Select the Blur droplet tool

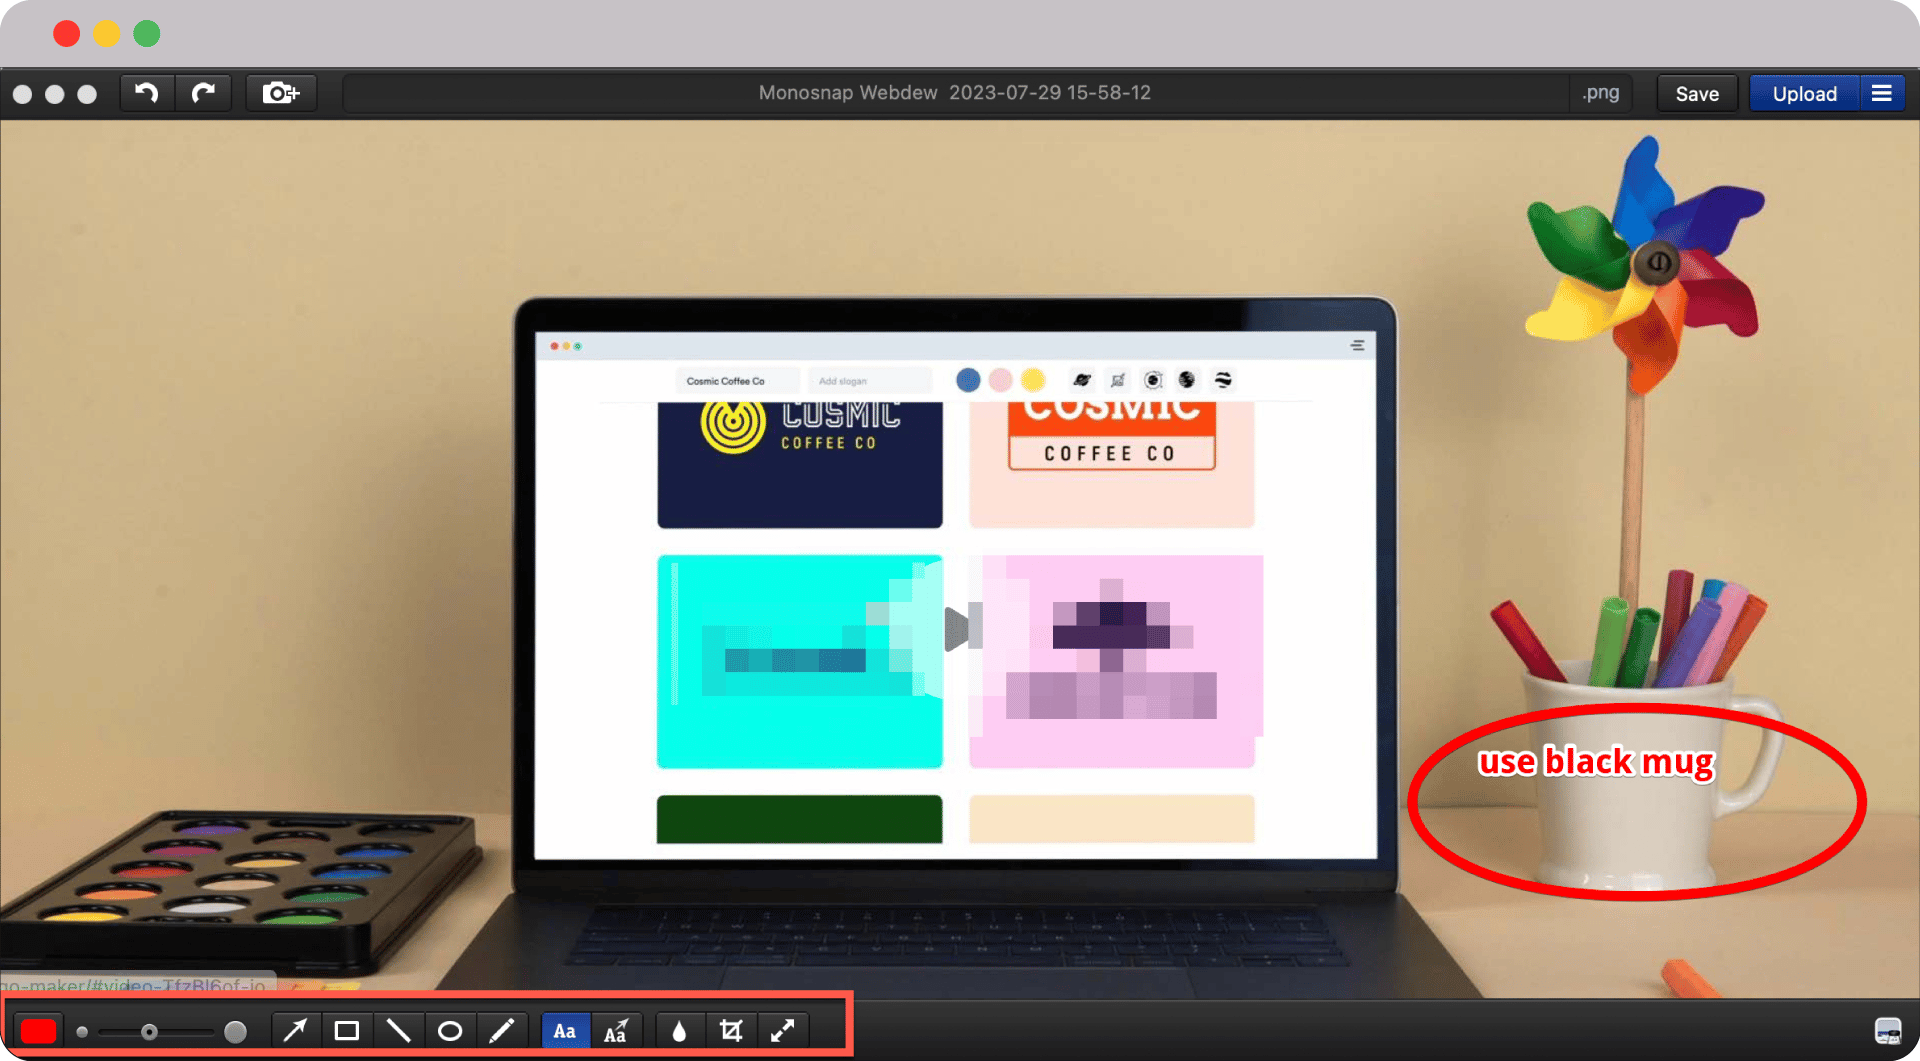679,1030
